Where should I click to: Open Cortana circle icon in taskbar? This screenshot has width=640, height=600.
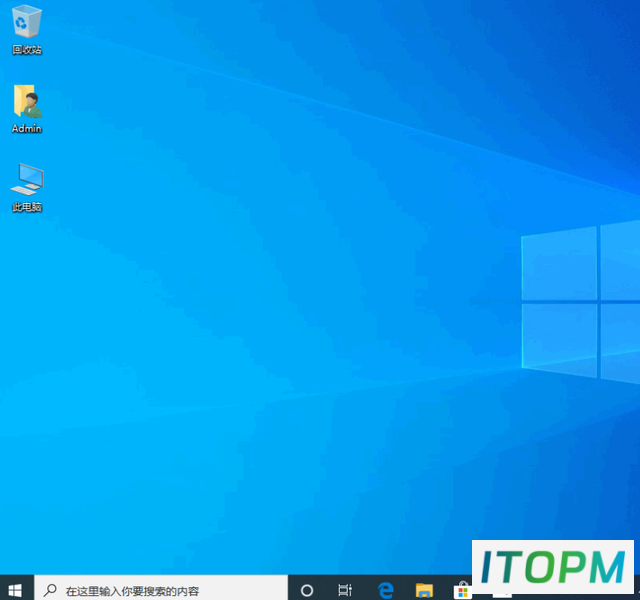(307, 590)
